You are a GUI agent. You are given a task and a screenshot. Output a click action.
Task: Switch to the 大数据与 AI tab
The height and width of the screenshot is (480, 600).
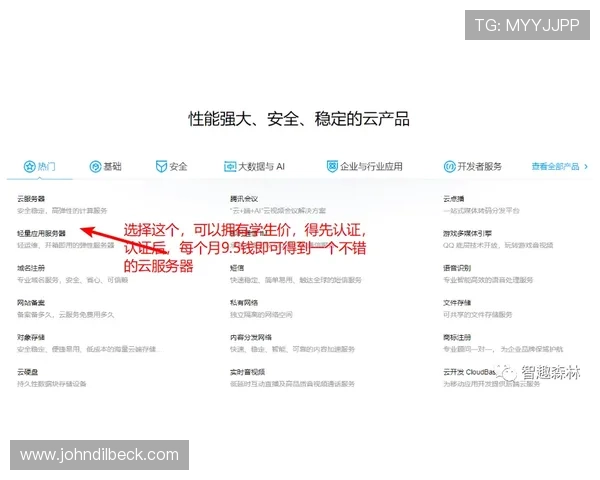tap(254, 167)
